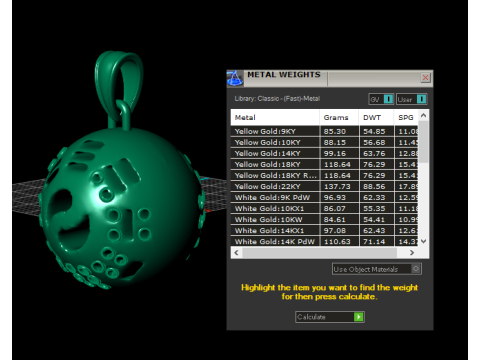Select the Yellow Gold:9KY row
The width and height of the screenshot is (480, 360).
(x=324, y=131)
